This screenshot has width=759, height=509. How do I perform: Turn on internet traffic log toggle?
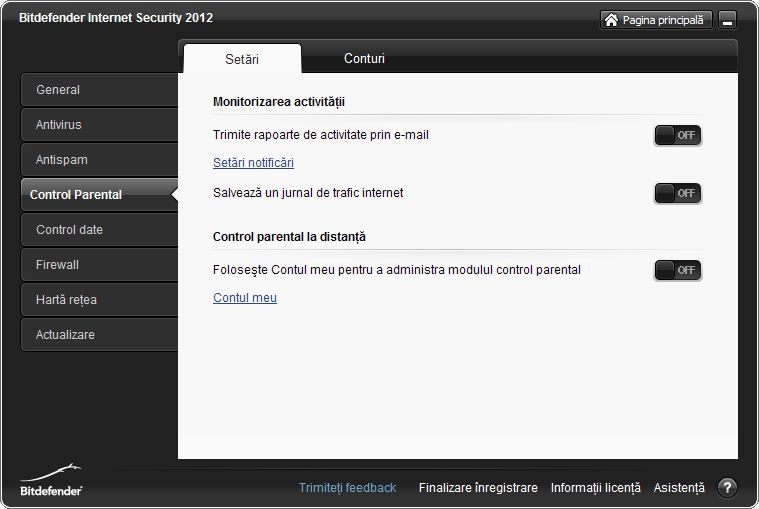pos(678,193)
